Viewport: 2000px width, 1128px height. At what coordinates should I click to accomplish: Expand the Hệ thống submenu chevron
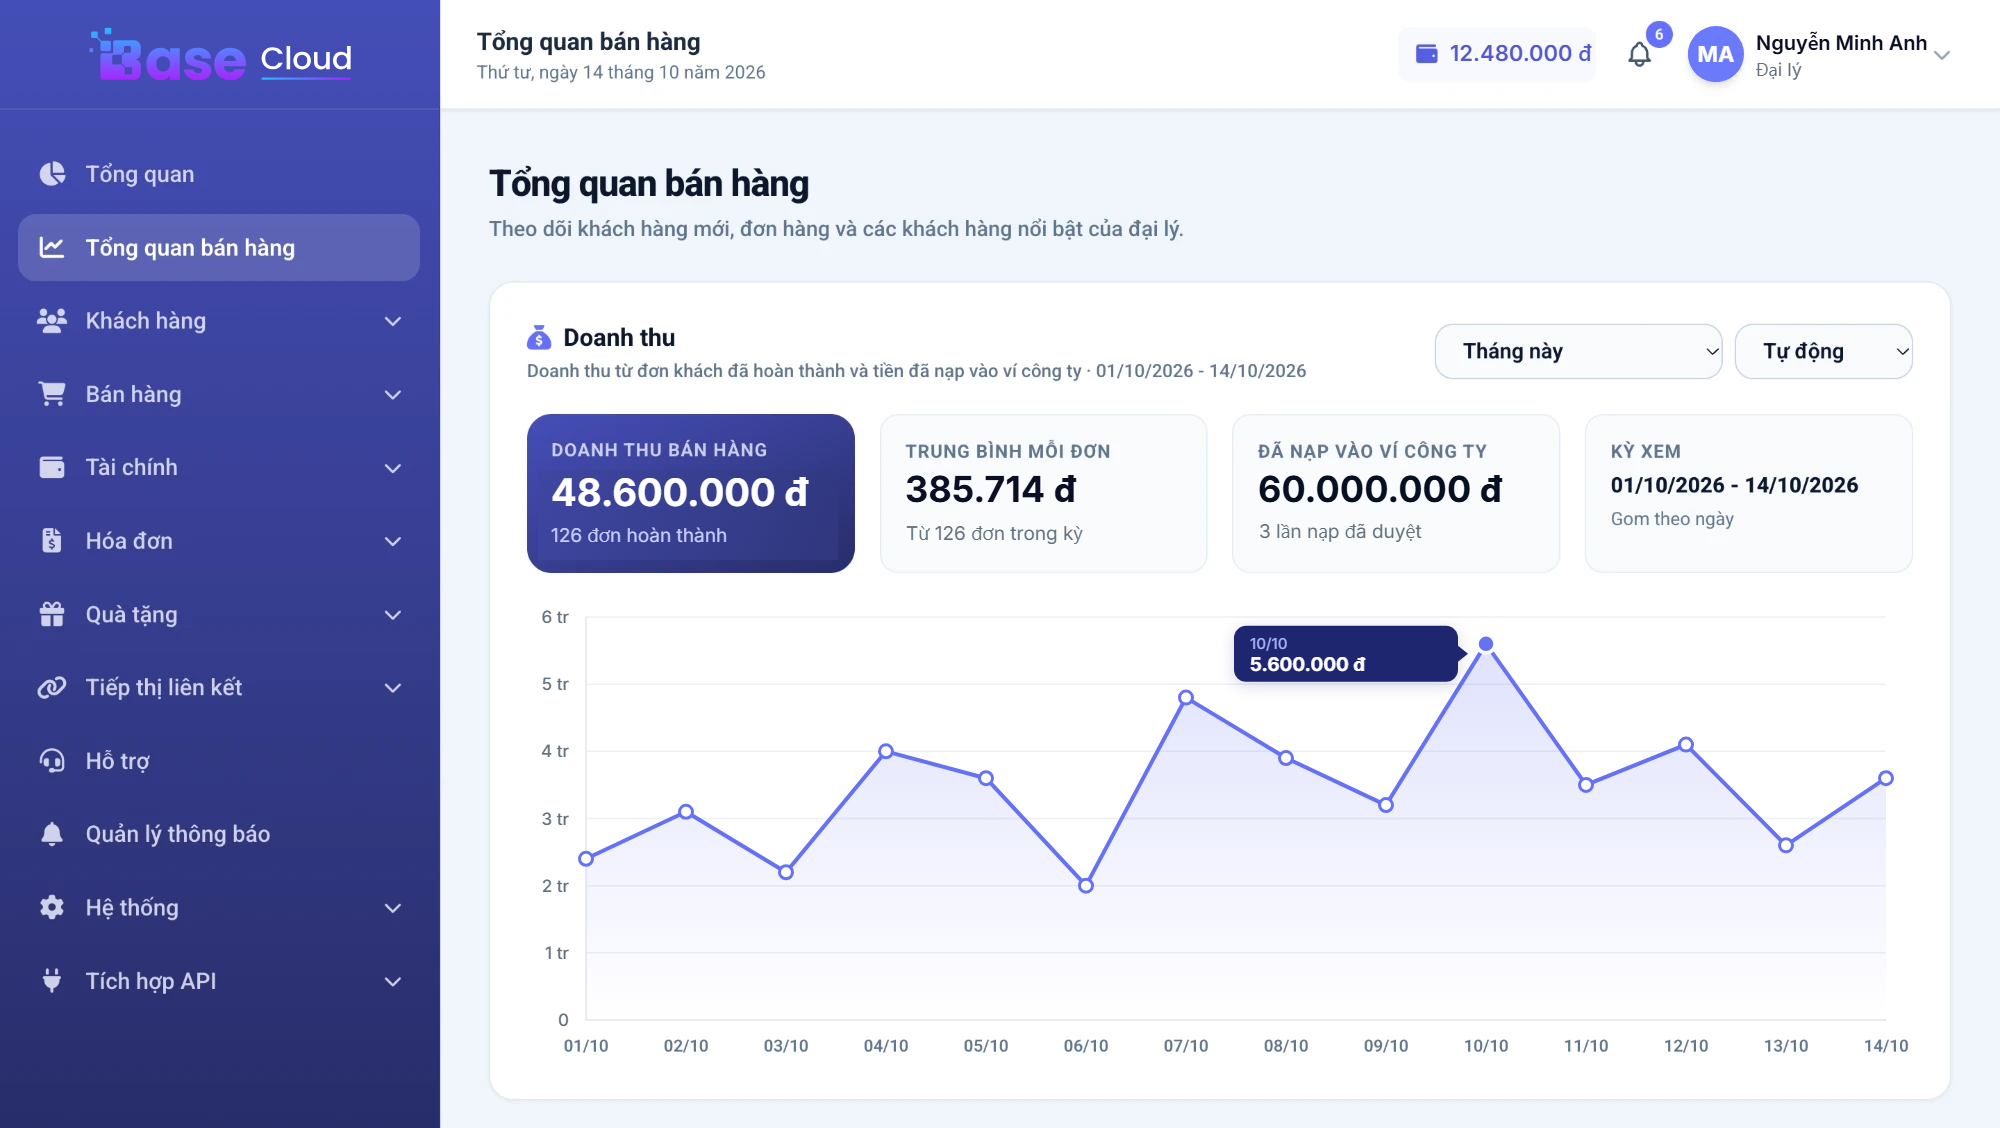[393, 908]
